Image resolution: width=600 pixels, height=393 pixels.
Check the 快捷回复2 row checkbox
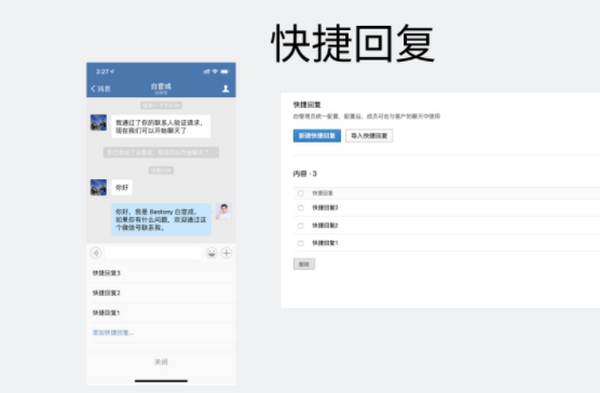[301, 226]
